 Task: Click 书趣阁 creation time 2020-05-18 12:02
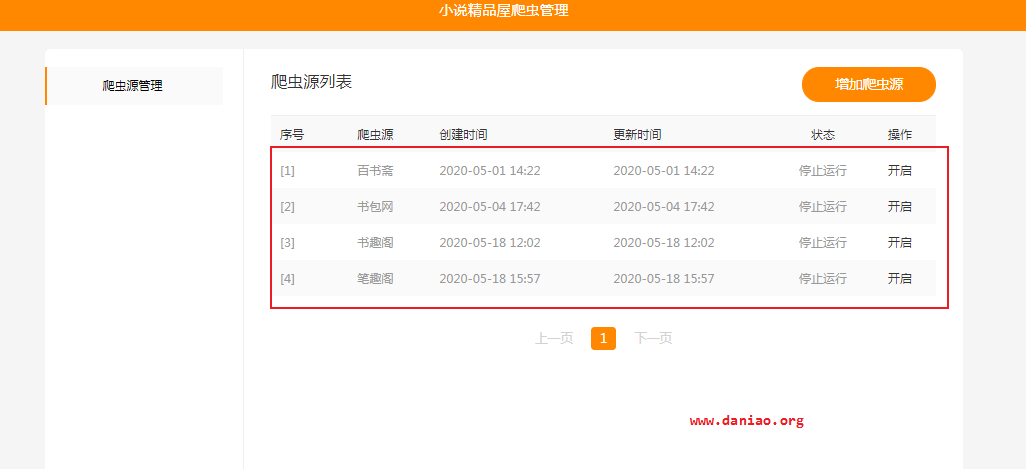[489, 243]
